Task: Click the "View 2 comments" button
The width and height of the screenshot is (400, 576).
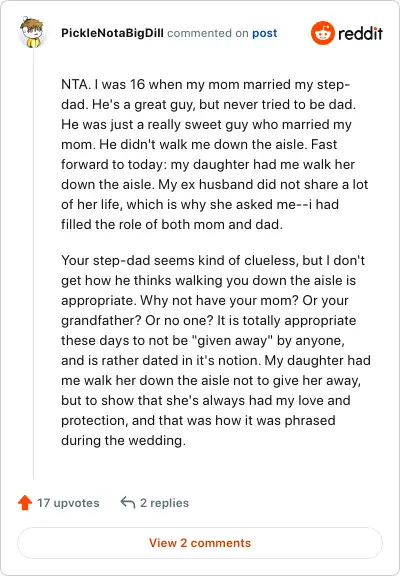Action: pyautogui.click(x=200, y=543)
